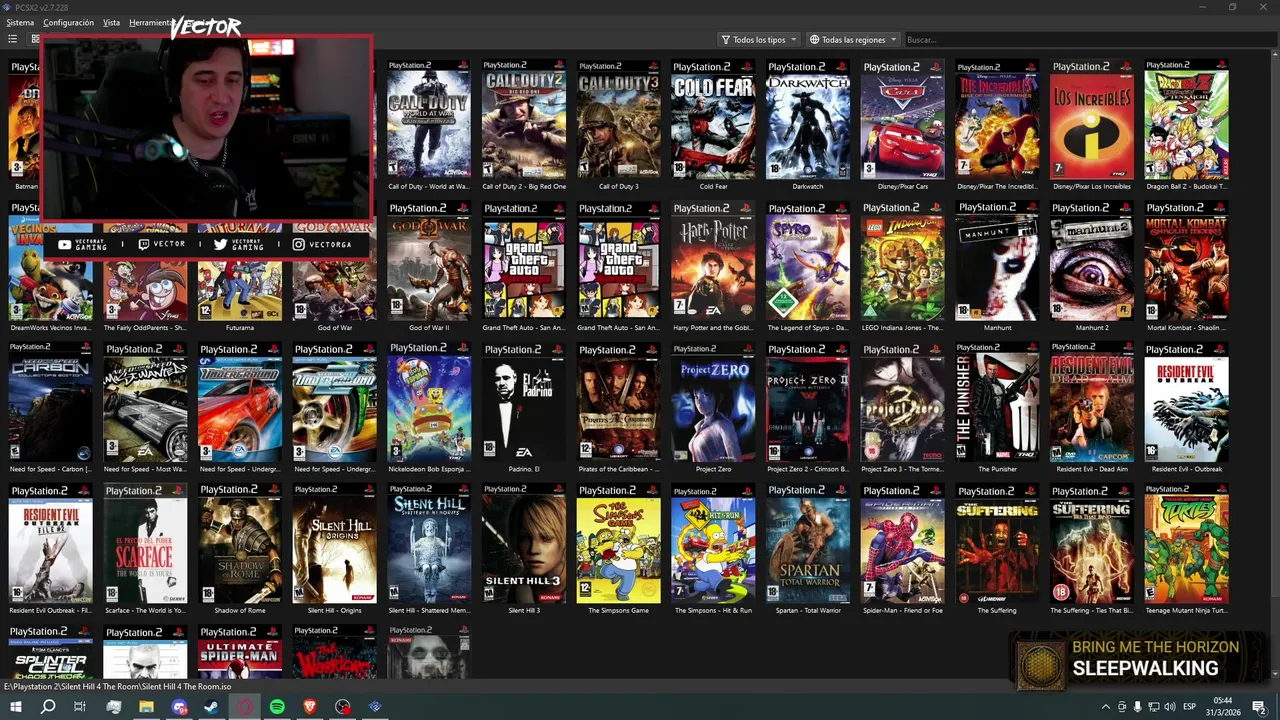Select the Project Zero 2 Crimson Butterfly cover
This screenshot has height=720, width=1280.
[808, 402]
